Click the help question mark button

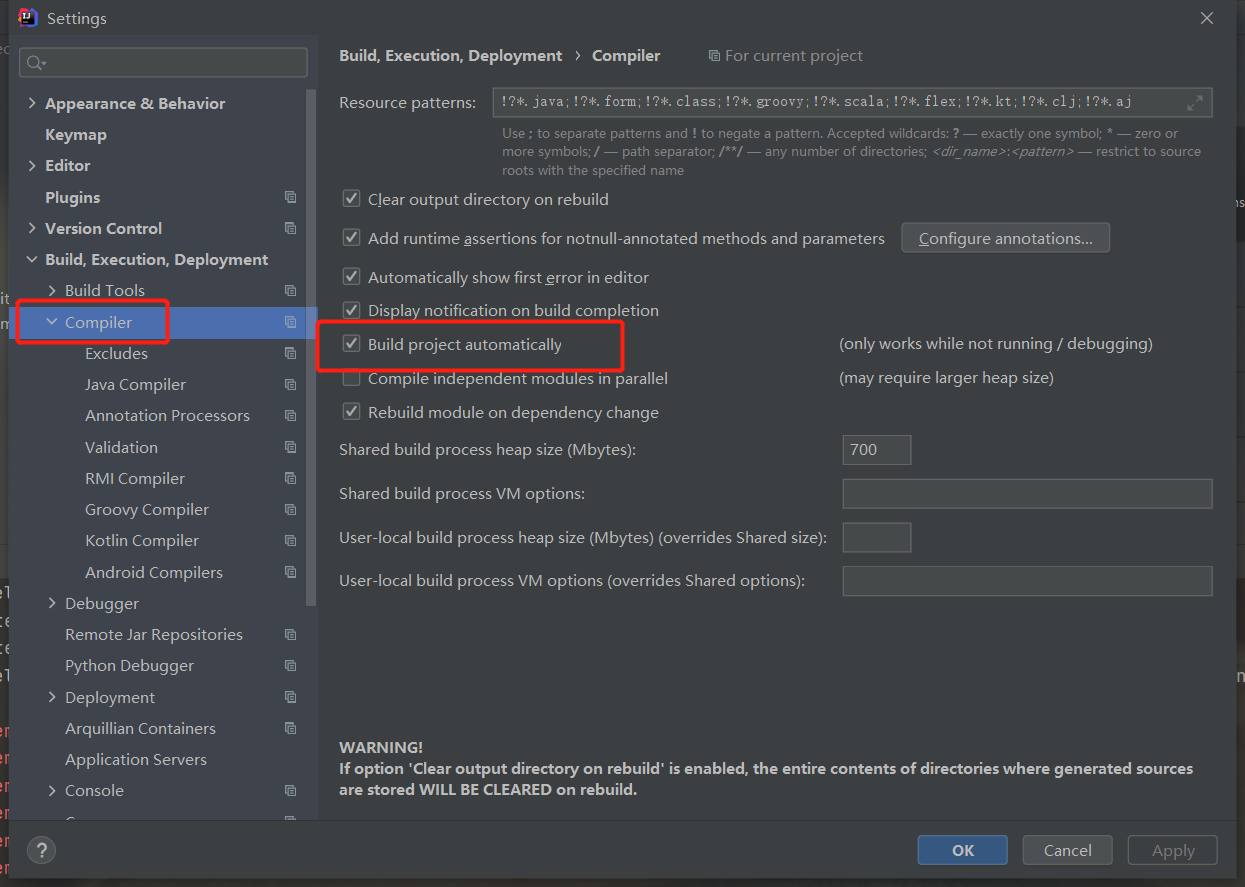pos(41,851)
